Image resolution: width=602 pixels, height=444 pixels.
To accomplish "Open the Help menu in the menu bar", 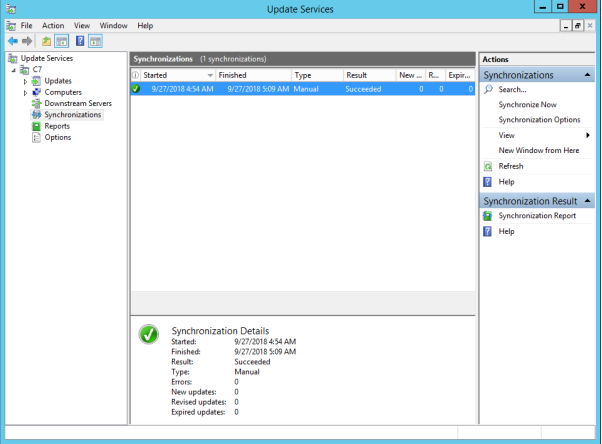I will [145, 26].
